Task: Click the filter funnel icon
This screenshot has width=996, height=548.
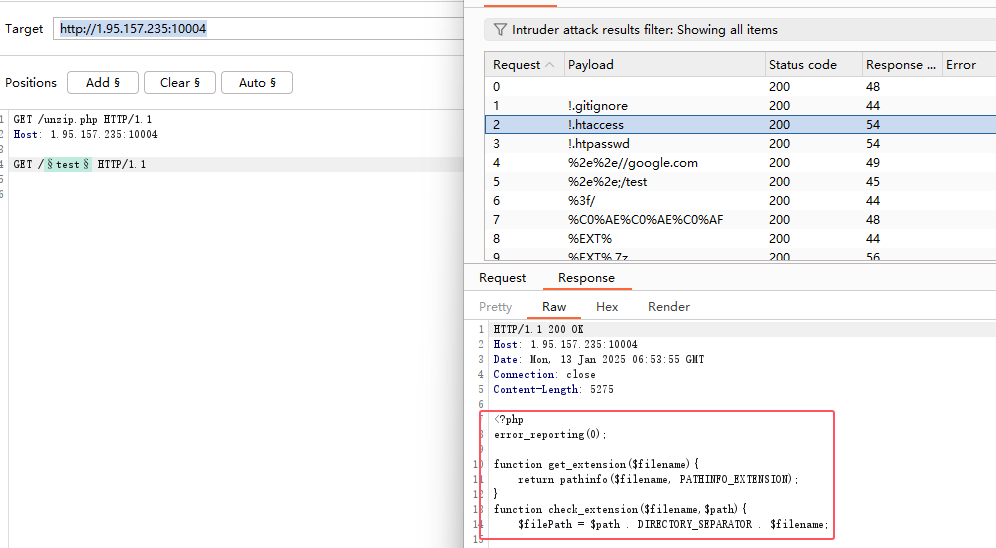Action: click(x=500, y=30)
